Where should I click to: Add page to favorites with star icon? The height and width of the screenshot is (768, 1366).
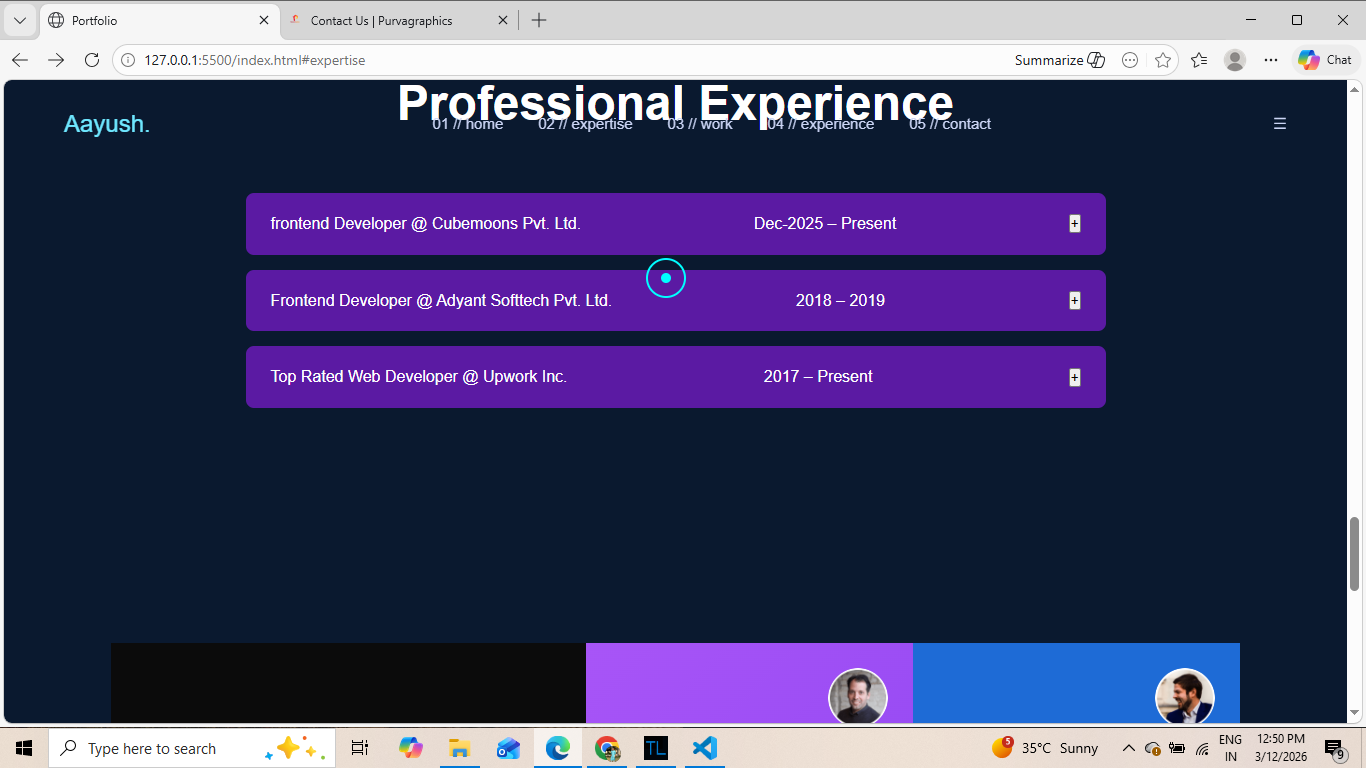click(1163, 60)
